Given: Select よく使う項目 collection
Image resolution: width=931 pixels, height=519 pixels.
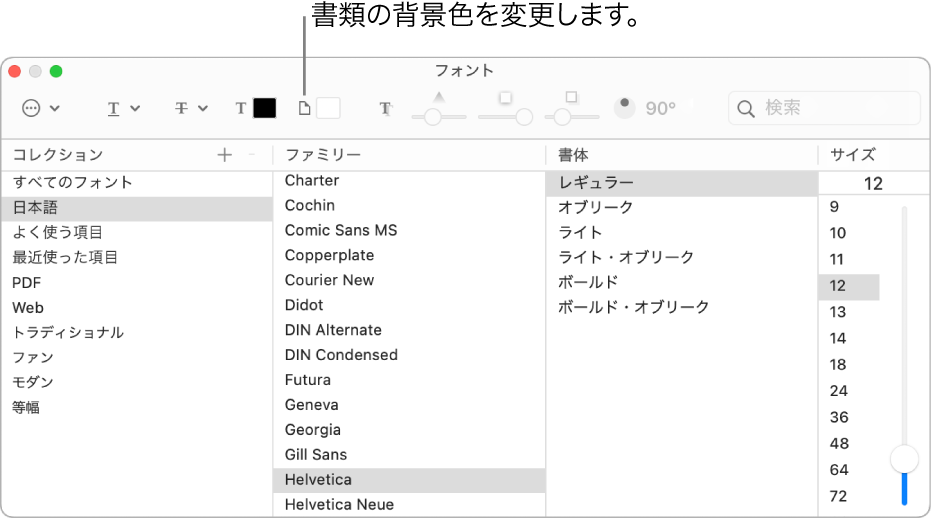Looking at the screenshot, I should tap(137, 232).
